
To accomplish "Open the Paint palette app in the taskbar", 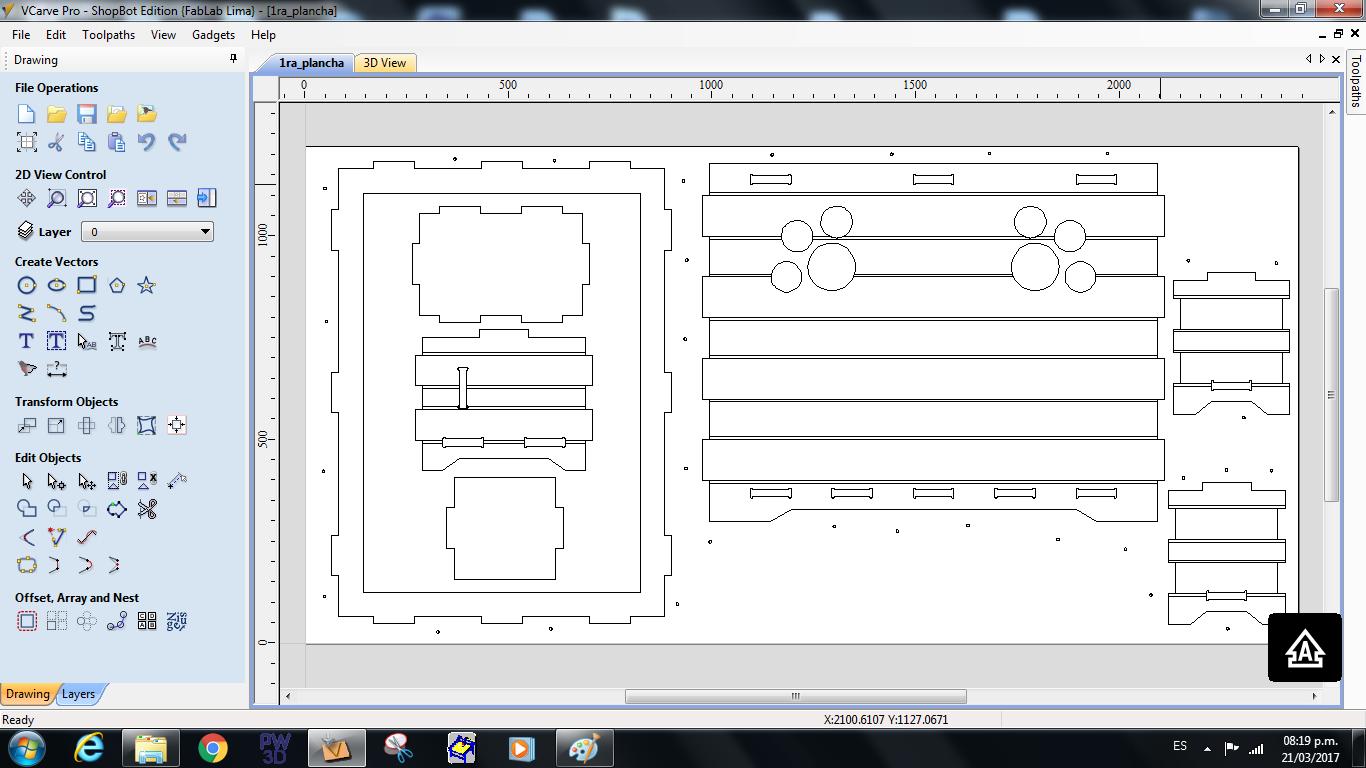I will tap(582, 747).
